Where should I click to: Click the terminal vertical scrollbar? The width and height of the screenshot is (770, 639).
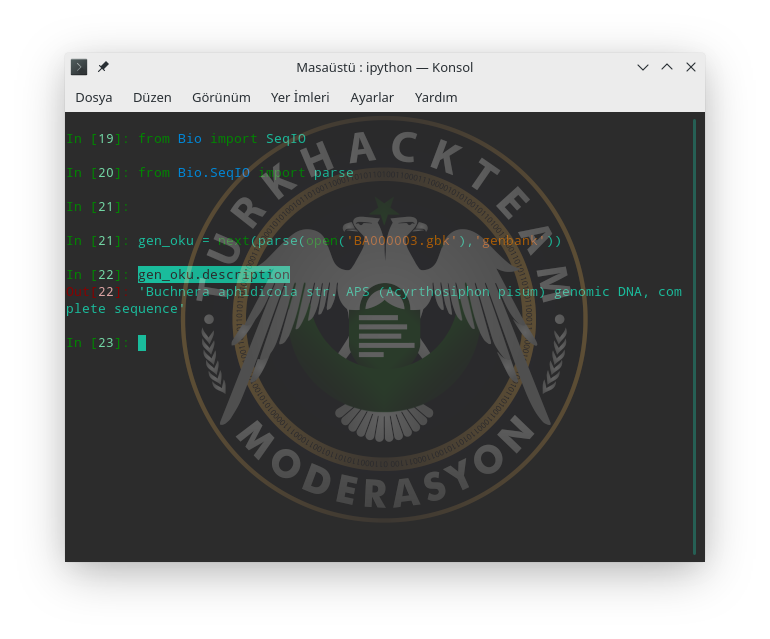click(694, 336)
